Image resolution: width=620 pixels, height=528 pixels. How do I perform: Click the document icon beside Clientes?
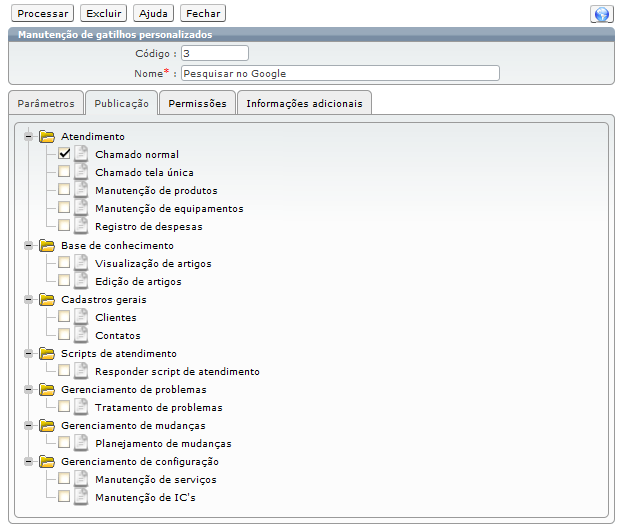pyautogui.click(x=81, y=318)
